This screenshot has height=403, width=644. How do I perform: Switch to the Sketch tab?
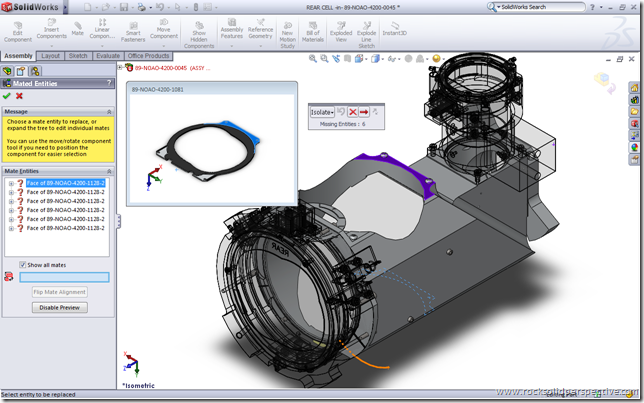[78, 56]
